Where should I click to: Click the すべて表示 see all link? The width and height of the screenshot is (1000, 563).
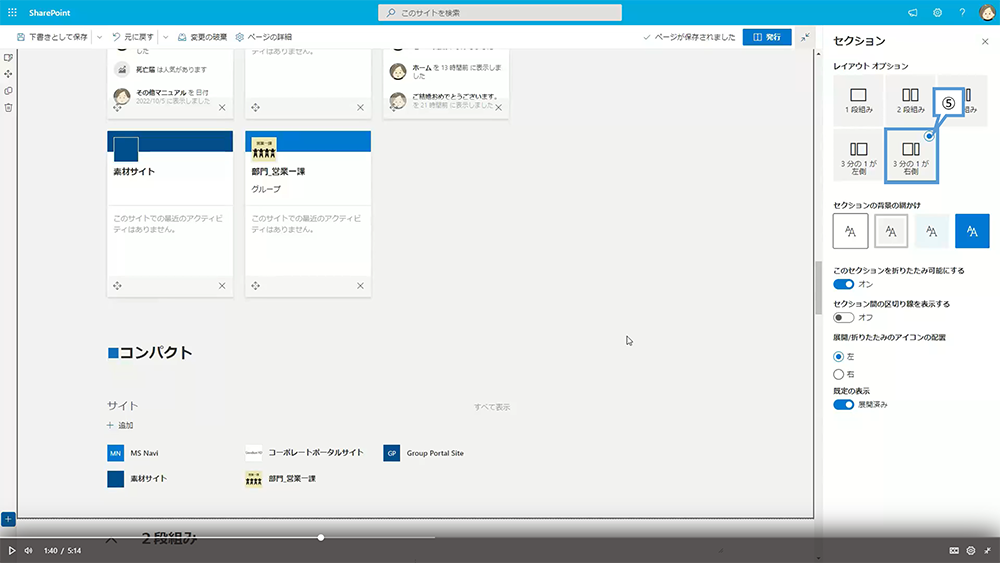(x=492, y=407)
